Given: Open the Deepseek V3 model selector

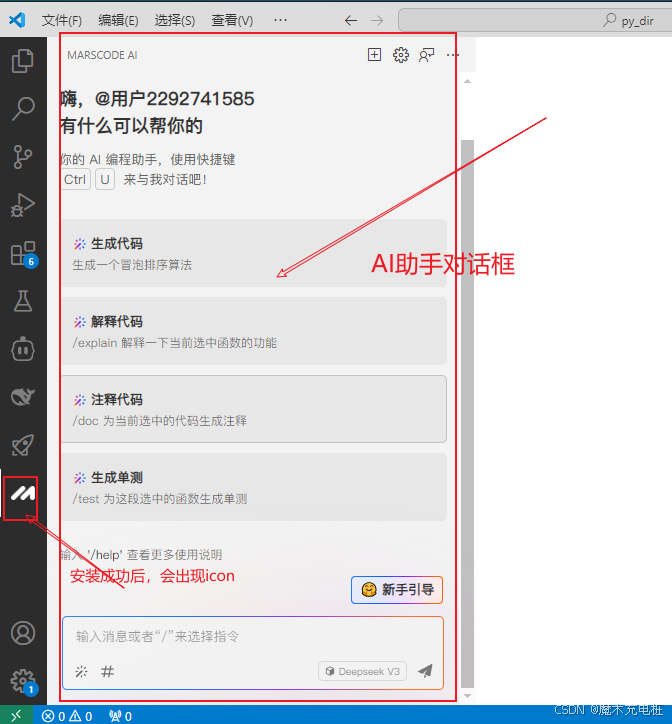Looking at the screenshot, I should [x=363, y=671].
